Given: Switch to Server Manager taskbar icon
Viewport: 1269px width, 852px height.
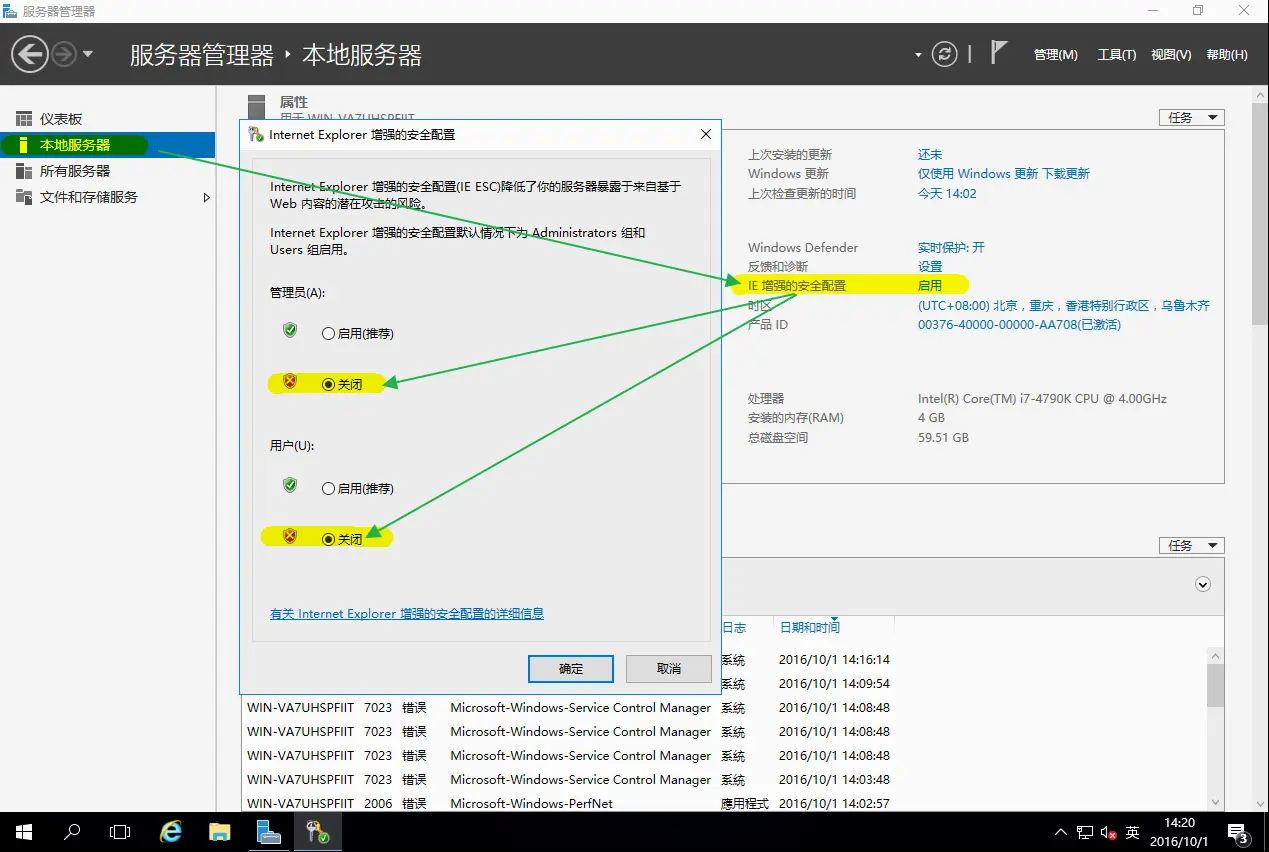Looking at the screenshot, I should [268, 832].
